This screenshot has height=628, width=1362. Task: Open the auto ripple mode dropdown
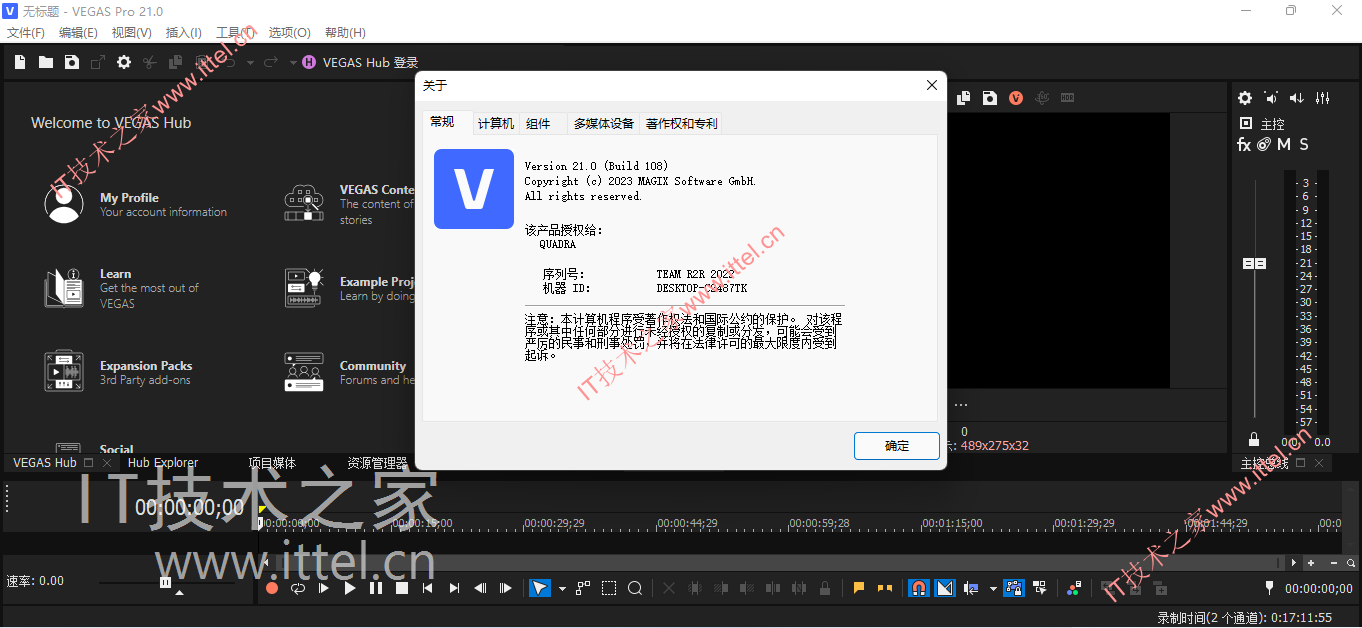pos(993,589)
